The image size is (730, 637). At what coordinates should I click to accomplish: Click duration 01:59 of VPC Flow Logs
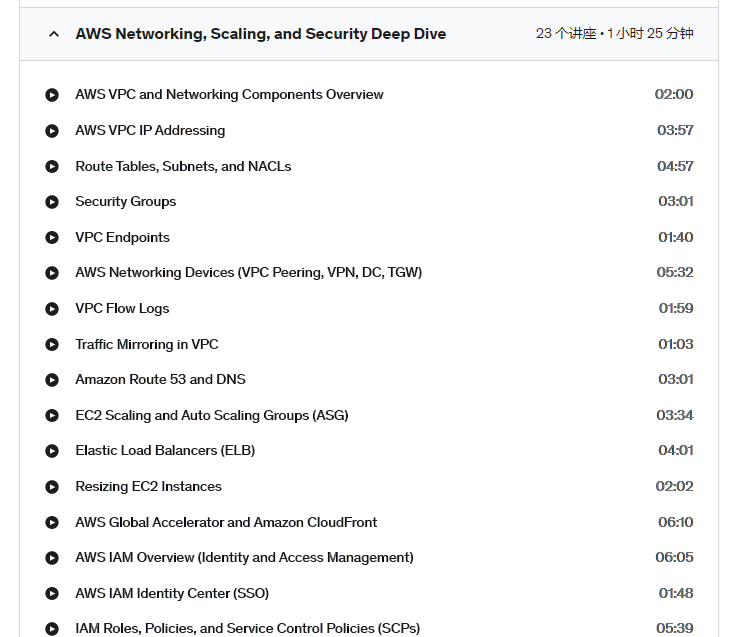pos(676,308)
